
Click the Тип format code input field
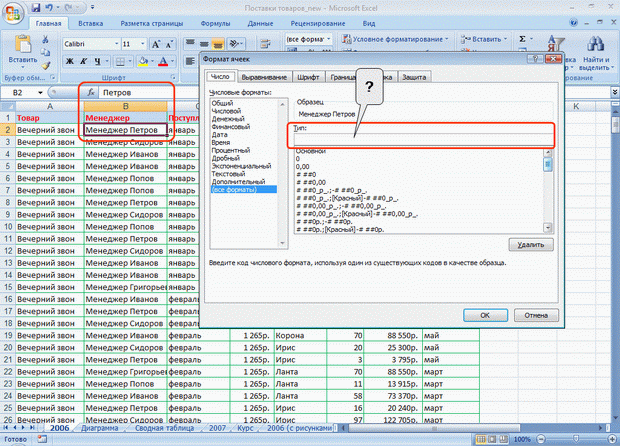423,140
